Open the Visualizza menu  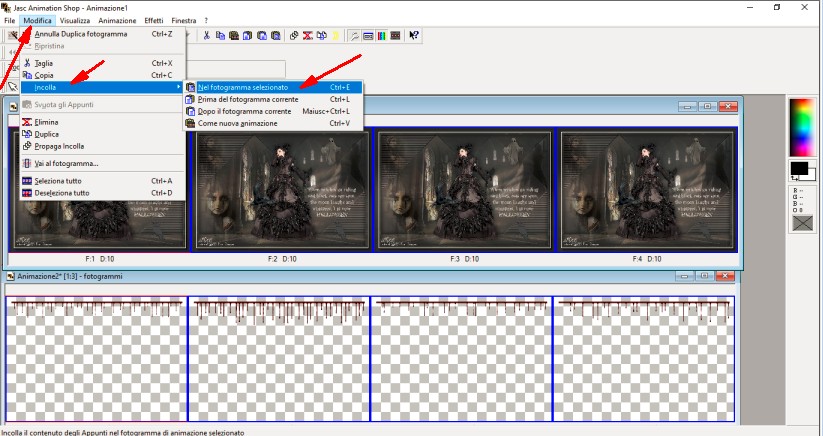tap(75, 20)
